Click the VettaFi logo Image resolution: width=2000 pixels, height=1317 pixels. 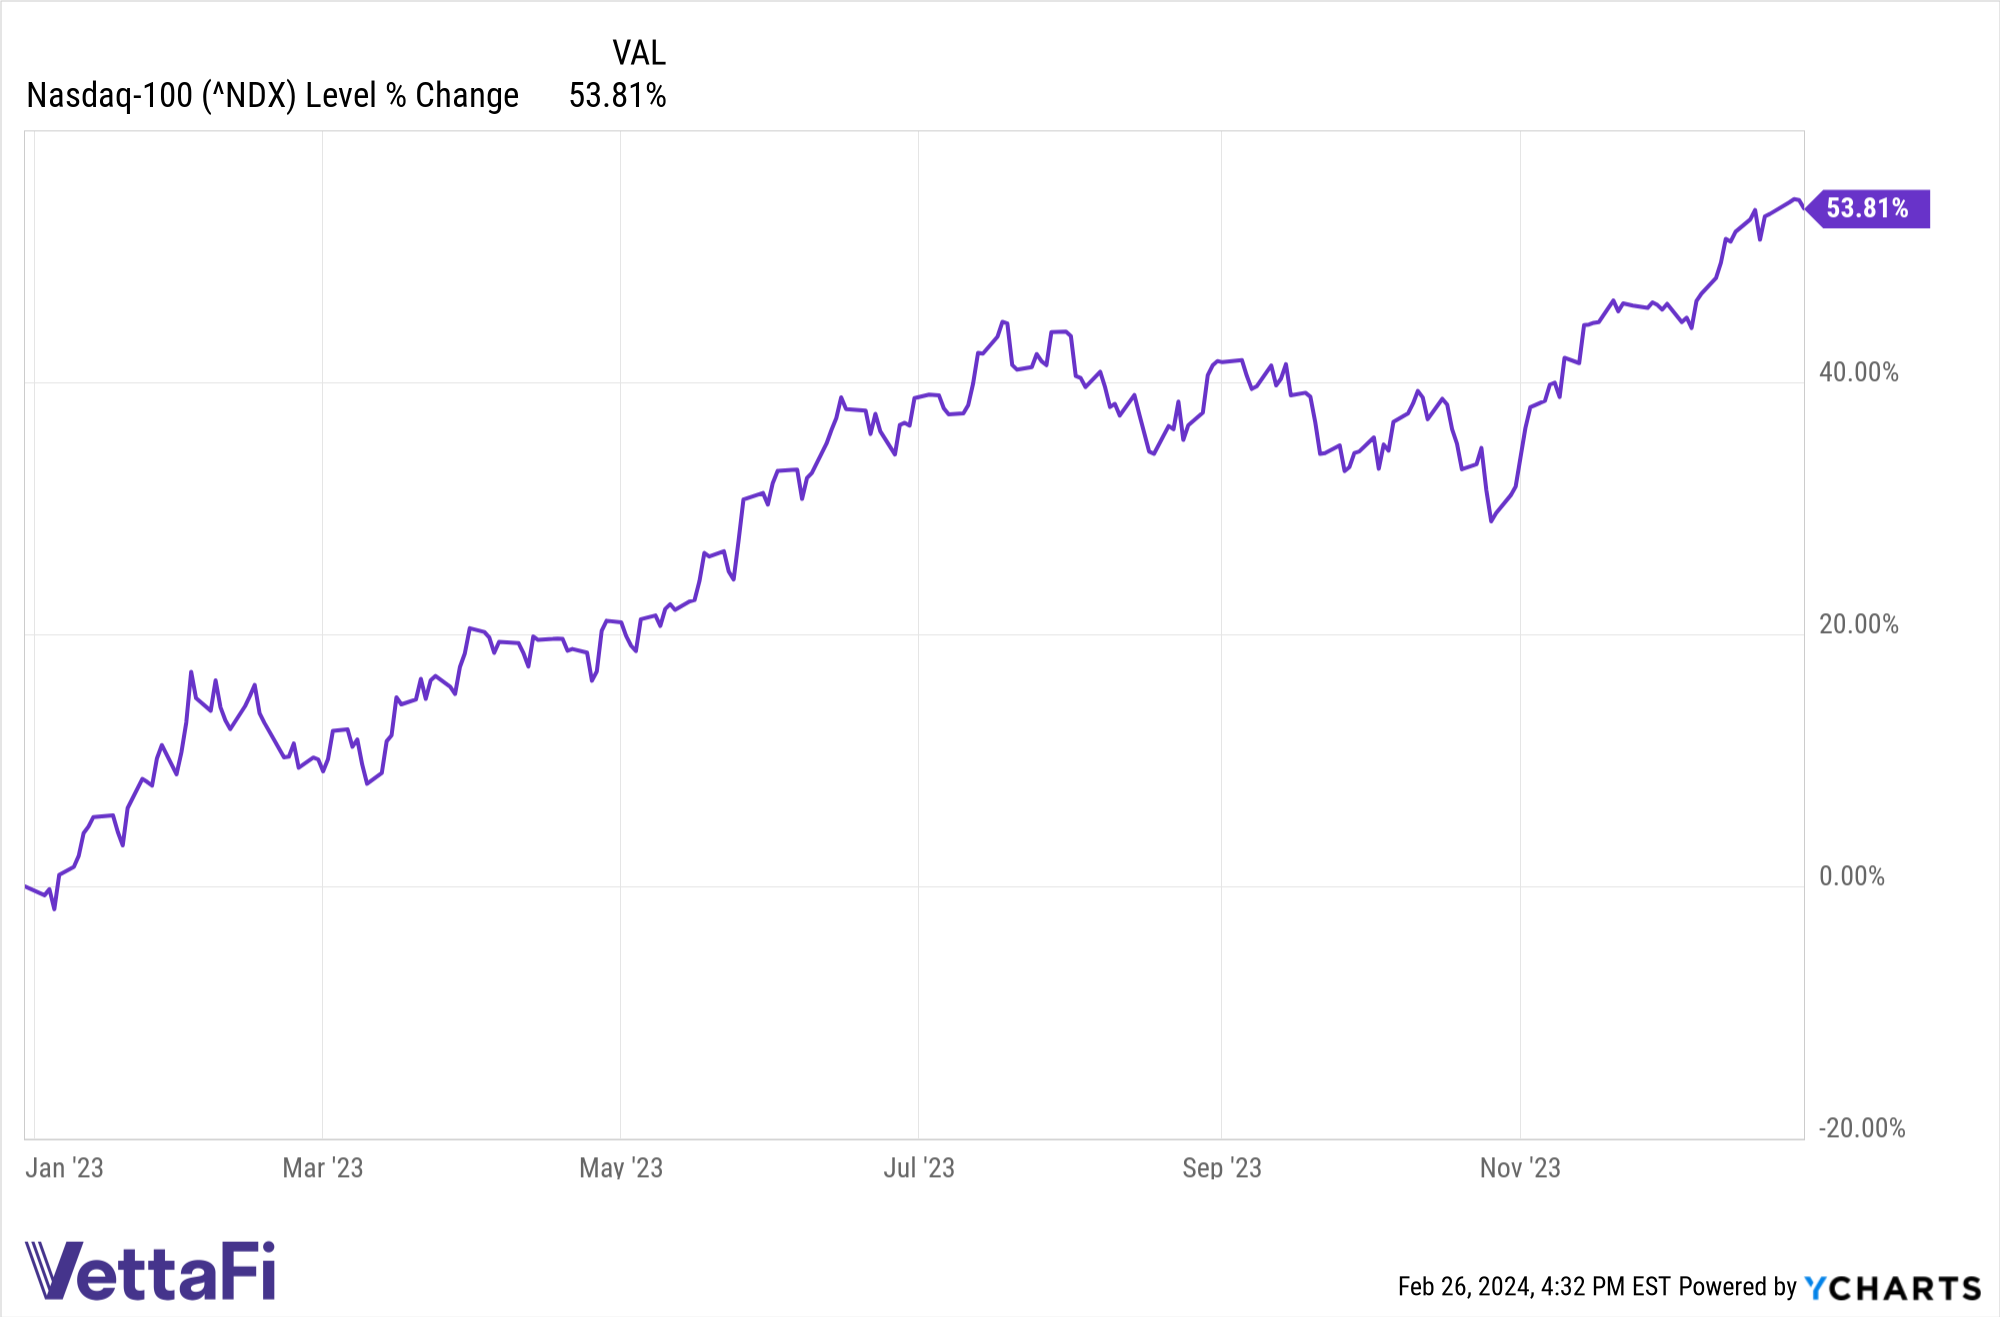click(150, 1271)
